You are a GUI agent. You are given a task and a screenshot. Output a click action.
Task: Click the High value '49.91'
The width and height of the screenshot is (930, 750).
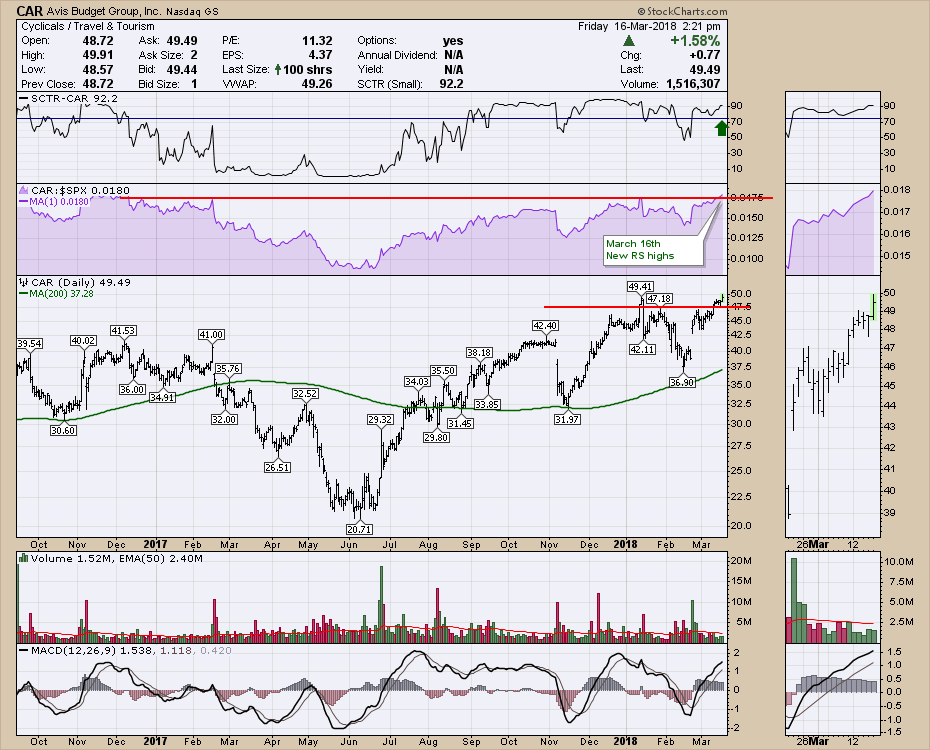[98, 55]
